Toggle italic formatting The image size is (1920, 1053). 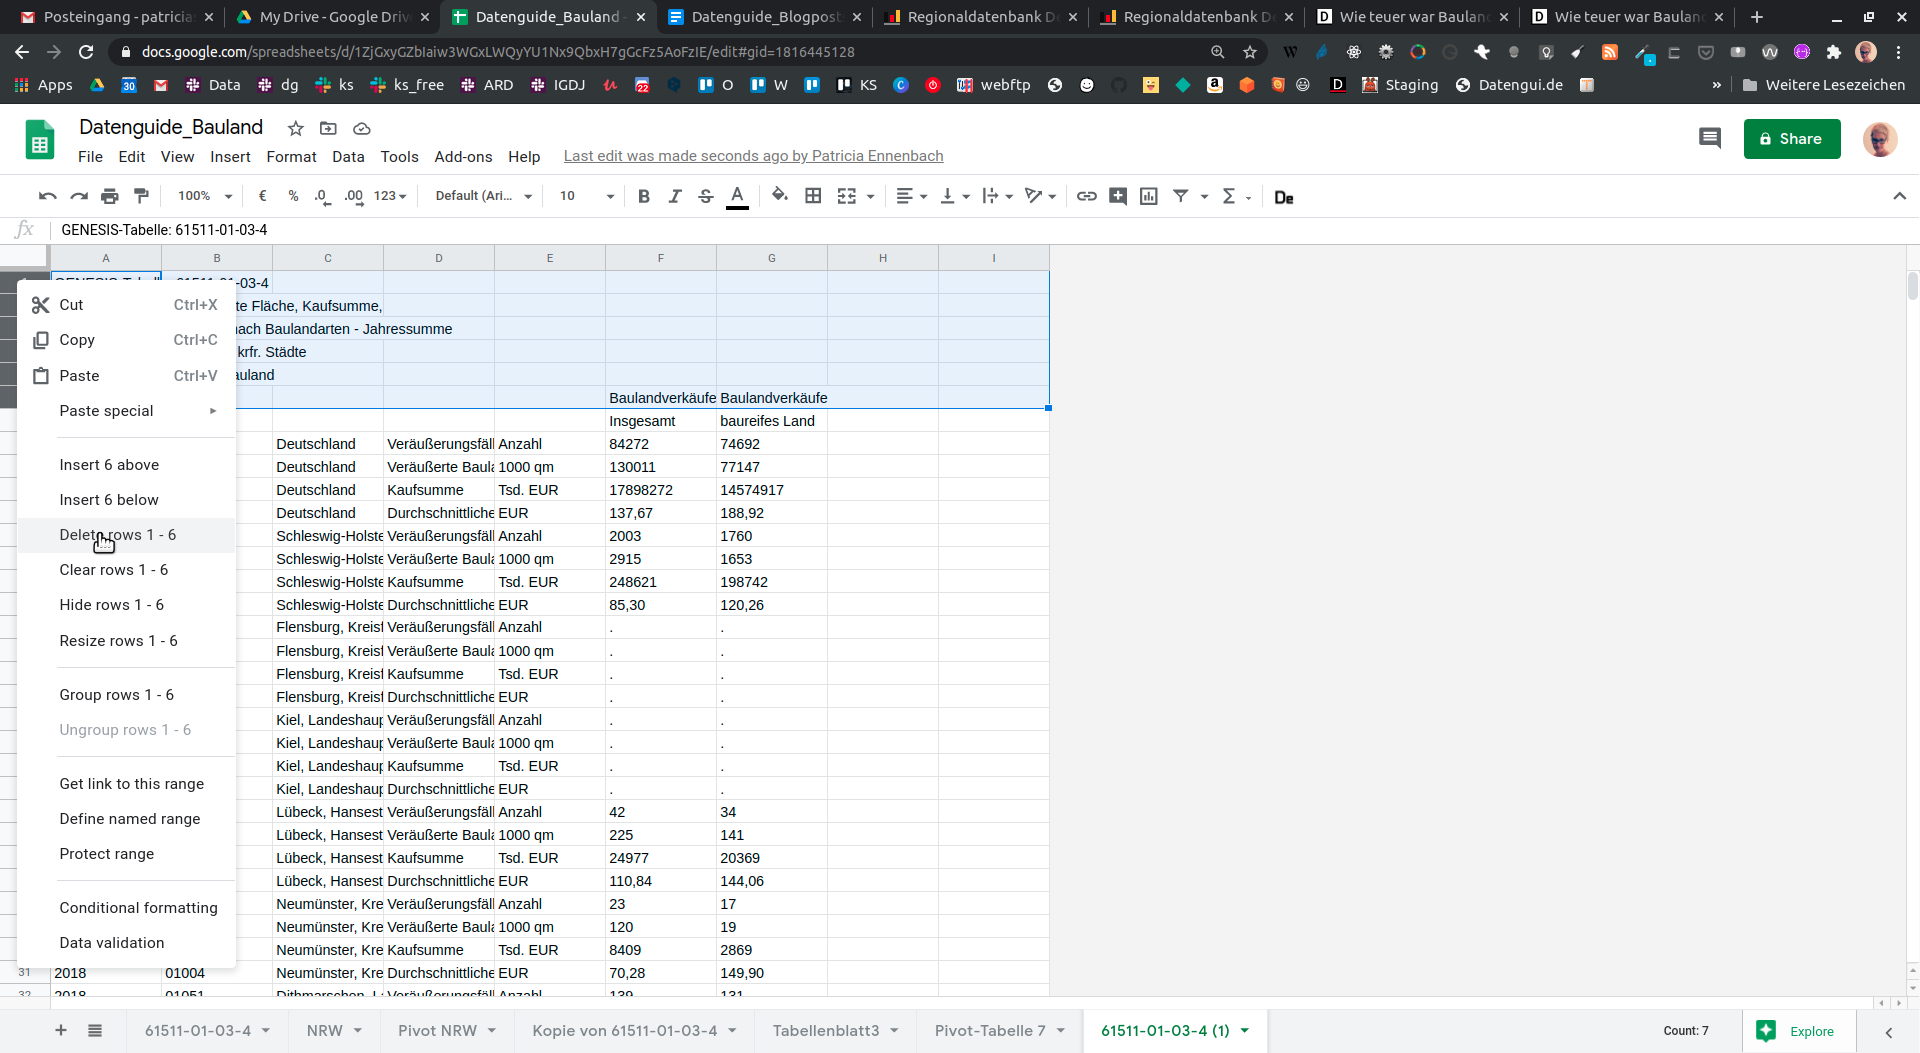click(675, 196)
